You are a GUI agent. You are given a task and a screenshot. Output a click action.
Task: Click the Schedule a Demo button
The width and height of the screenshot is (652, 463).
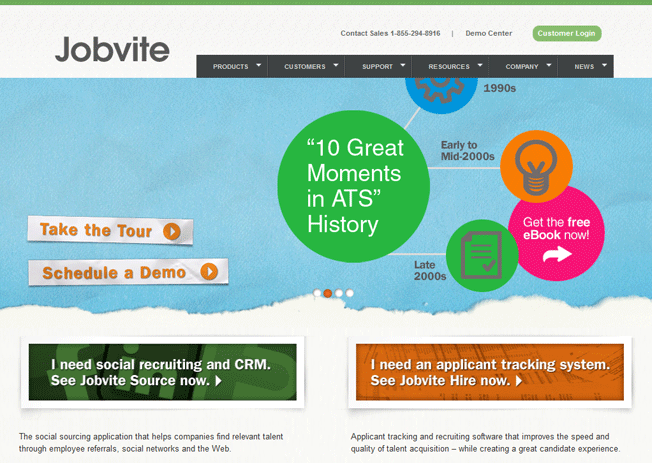[x=128, y=272]
